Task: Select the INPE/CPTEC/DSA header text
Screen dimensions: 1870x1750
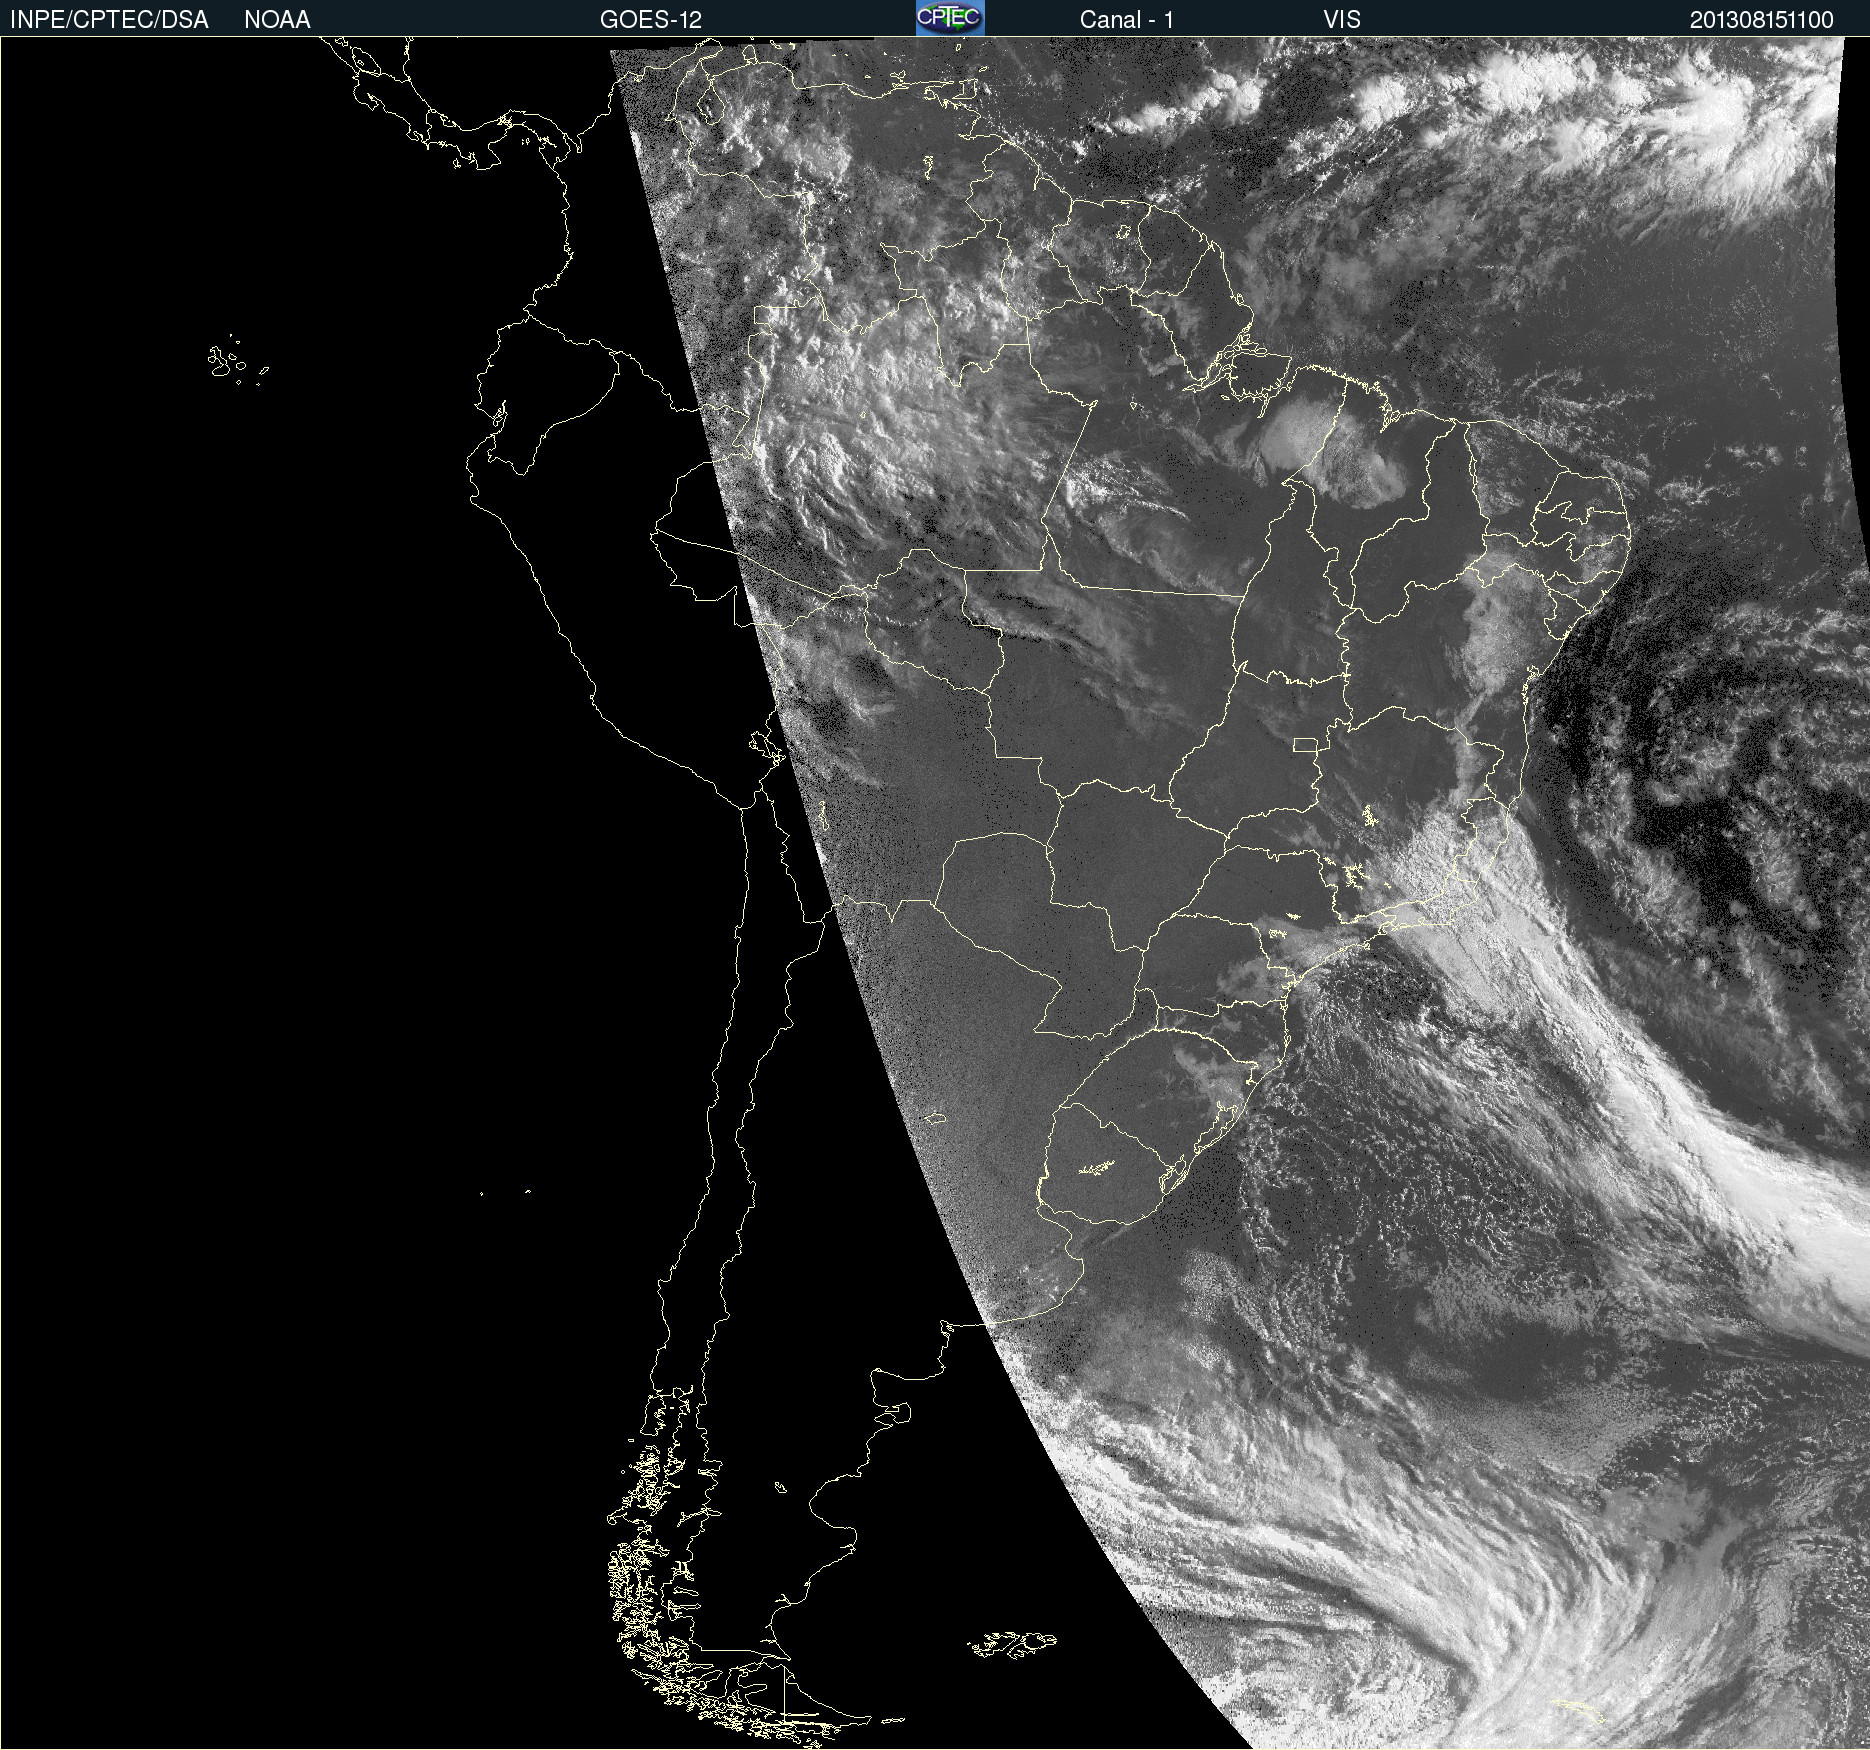Action: (109, 20)
